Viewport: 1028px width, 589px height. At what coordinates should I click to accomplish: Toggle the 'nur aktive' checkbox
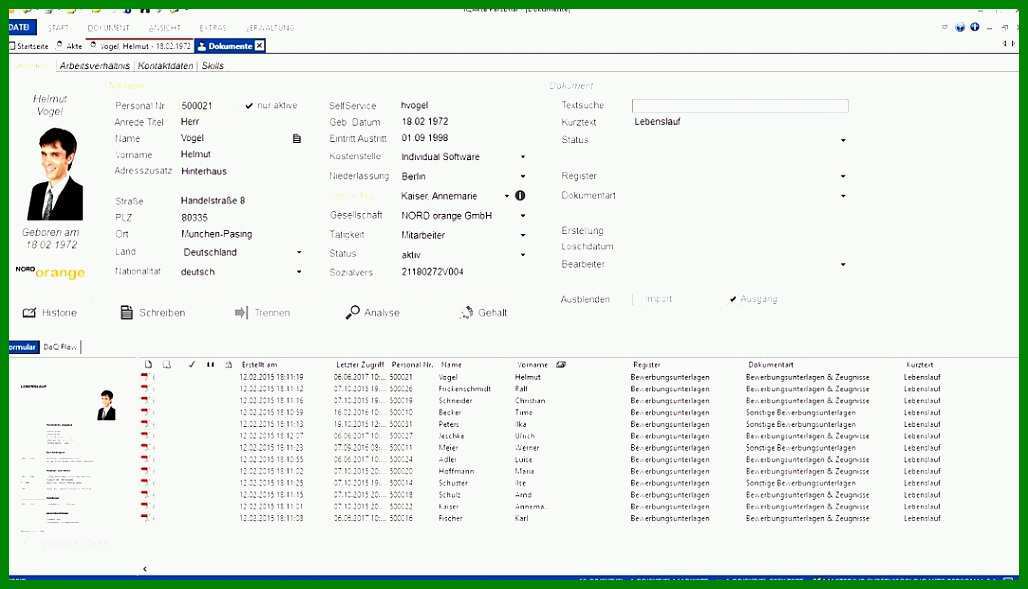(249, 106)
